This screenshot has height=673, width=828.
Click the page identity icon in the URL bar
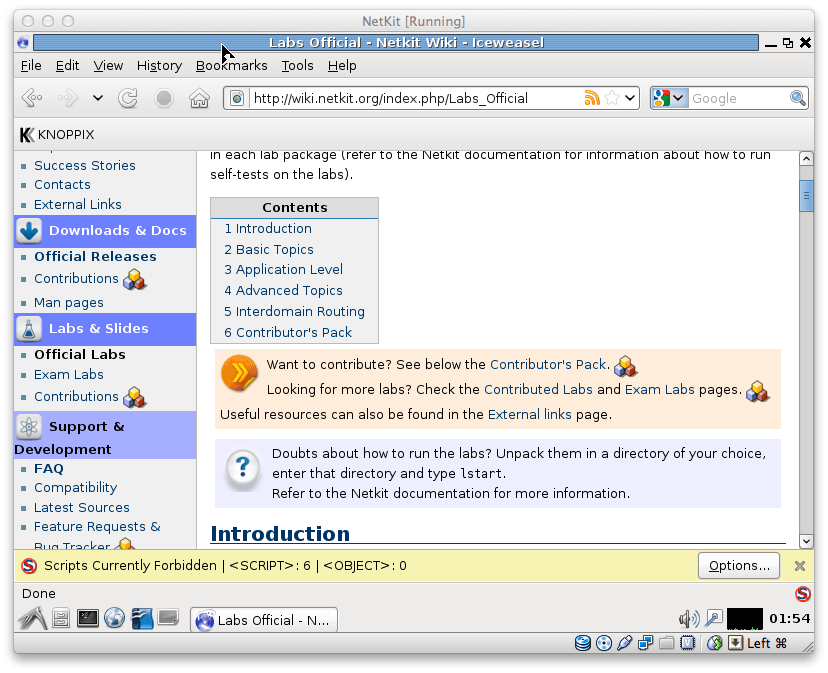point(237,98)
